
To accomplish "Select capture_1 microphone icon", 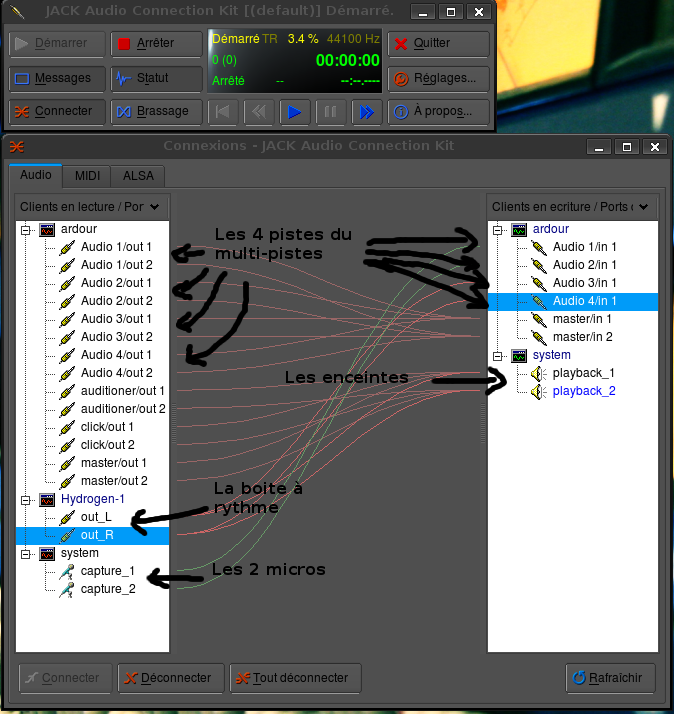I will point(67,572).
